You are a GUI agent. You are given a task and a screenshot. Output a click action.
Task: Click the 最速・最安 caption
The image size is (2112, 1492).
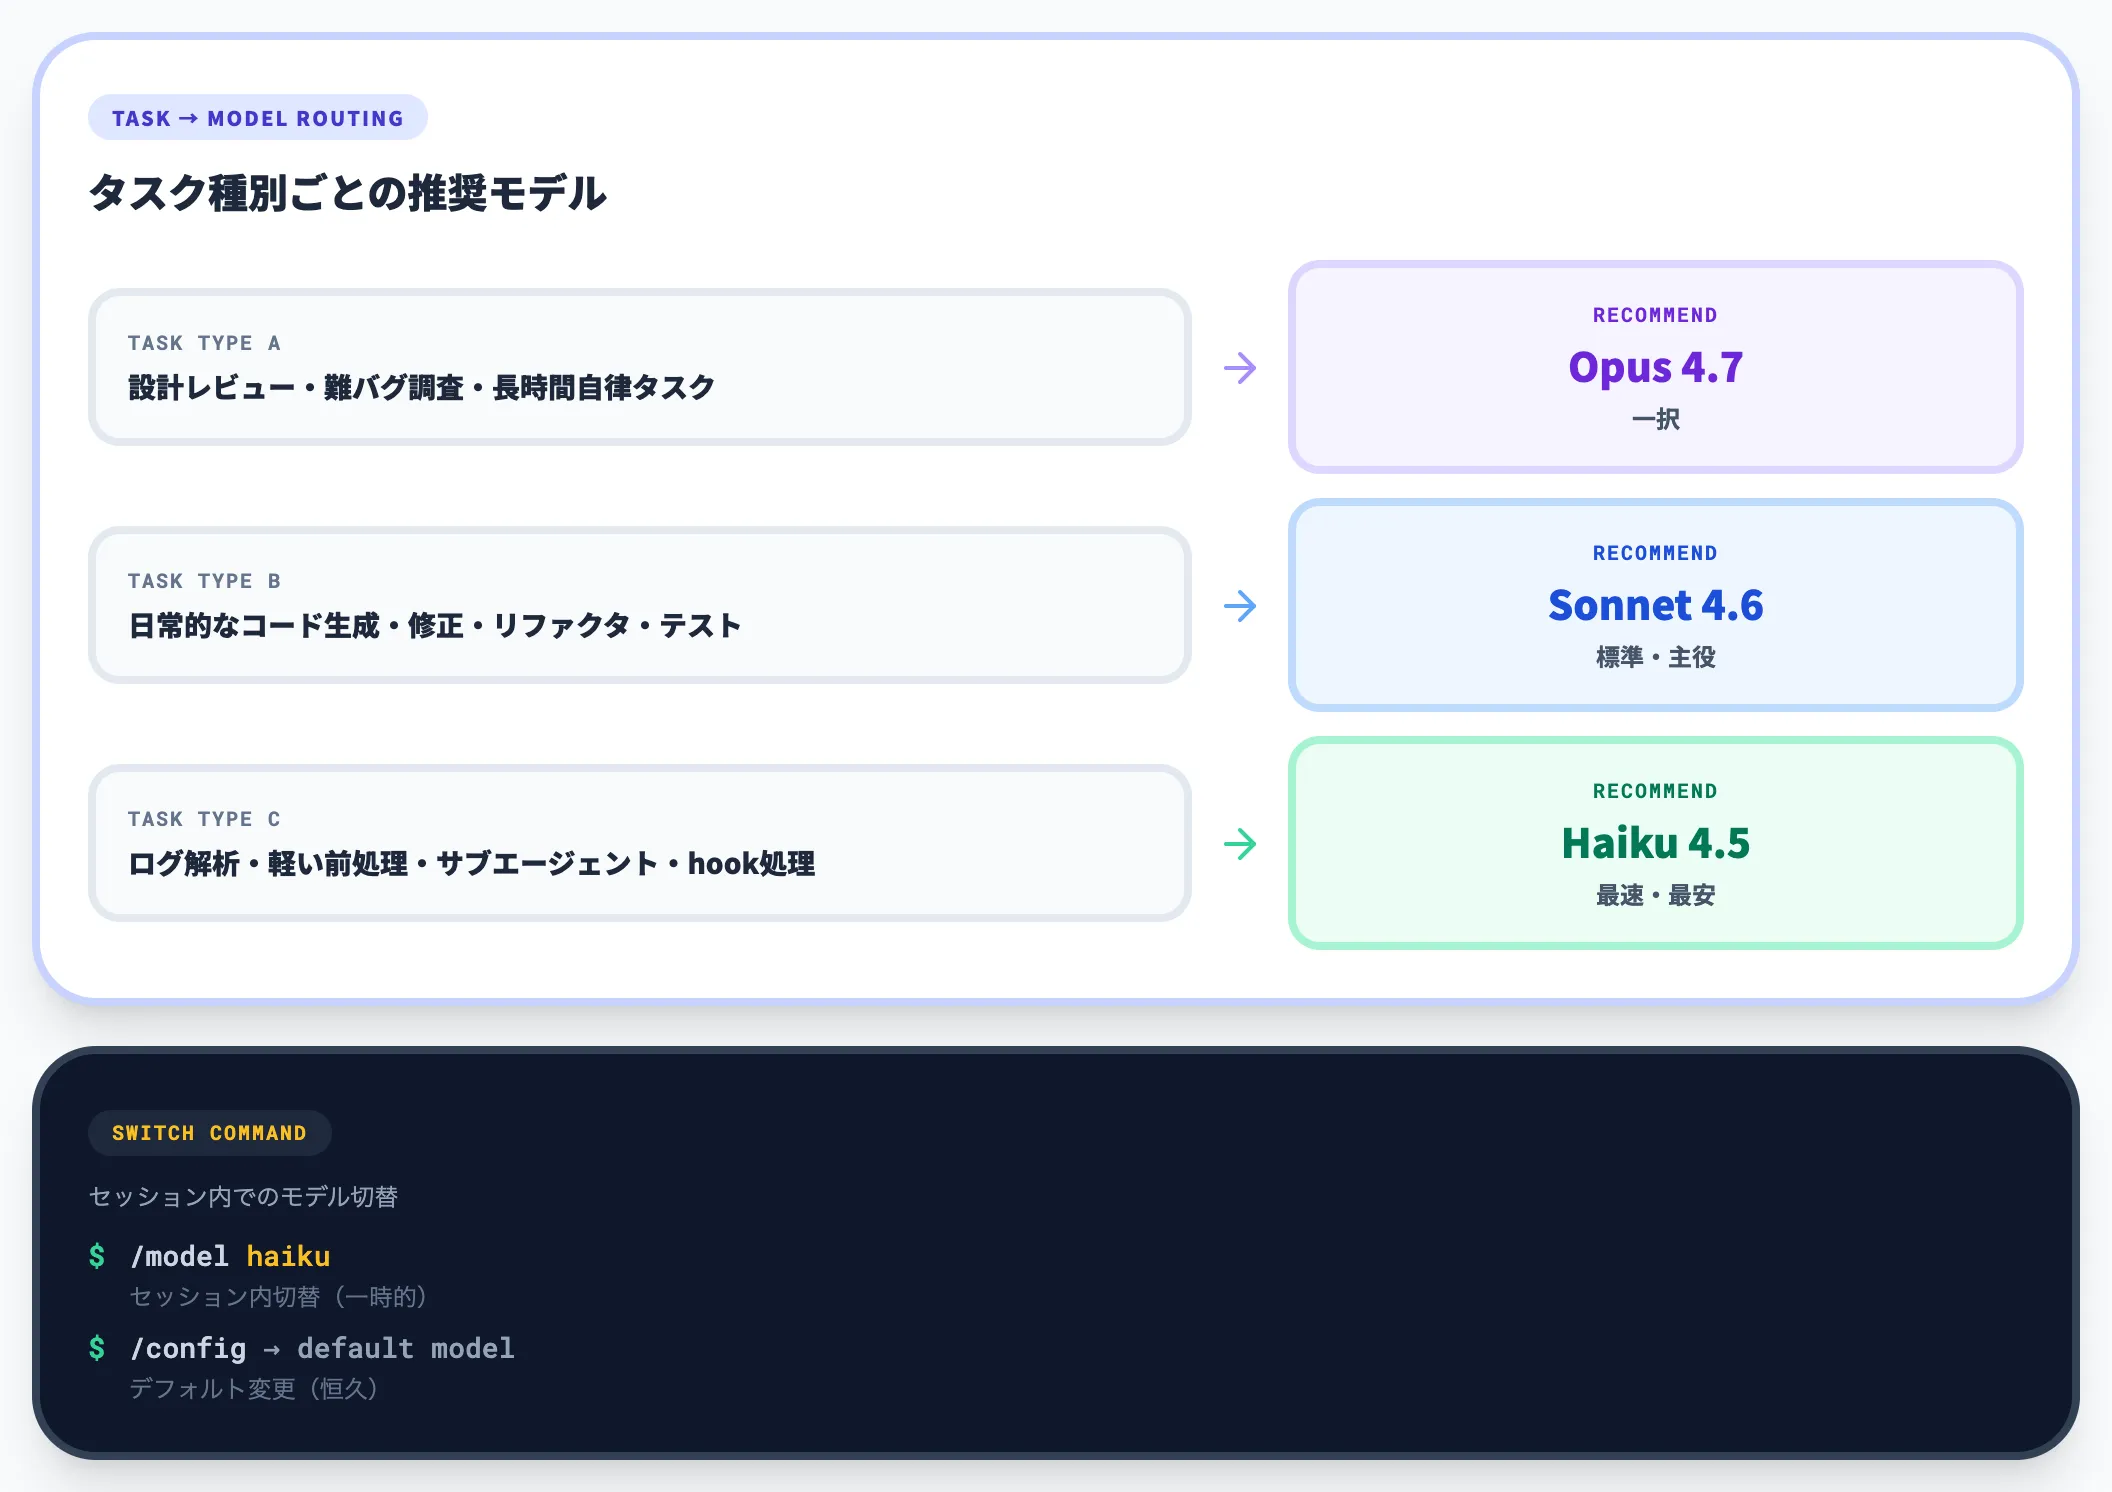pos(1655,895)
